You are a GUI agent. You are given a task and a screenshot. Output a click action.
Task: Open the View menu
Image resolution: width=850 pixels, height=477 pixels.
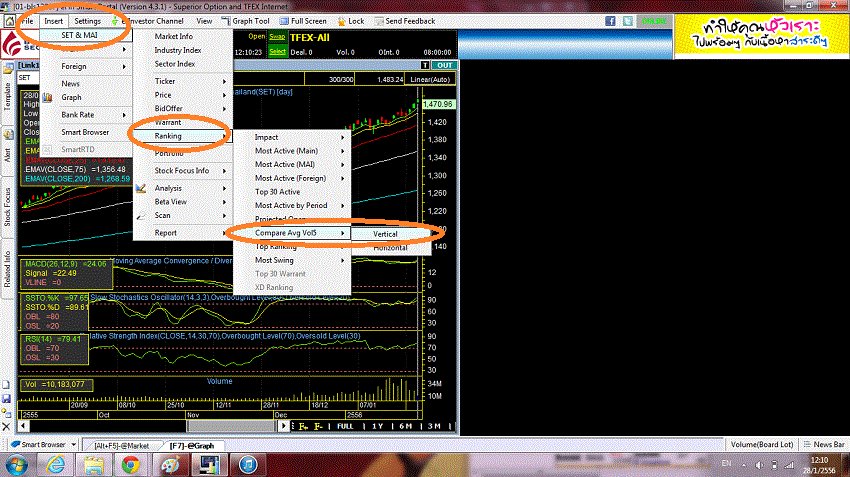(204, 21)
